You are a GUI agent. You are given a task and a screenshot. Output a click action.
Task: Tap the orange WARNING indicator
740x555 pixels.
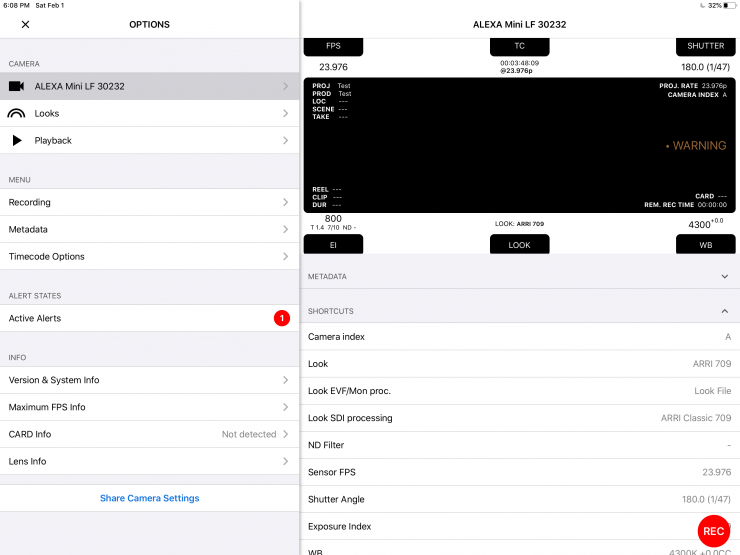696,146
